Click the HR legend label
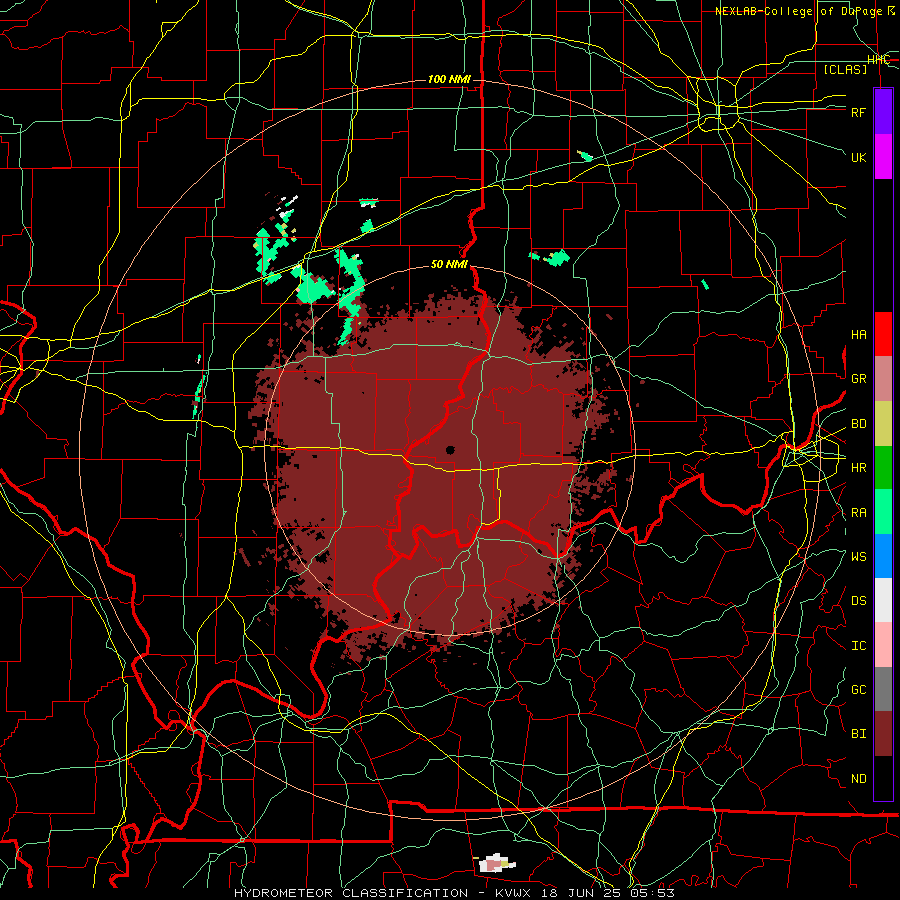The width and height of the screenshot is (900, 900). [x=859, y=468]
